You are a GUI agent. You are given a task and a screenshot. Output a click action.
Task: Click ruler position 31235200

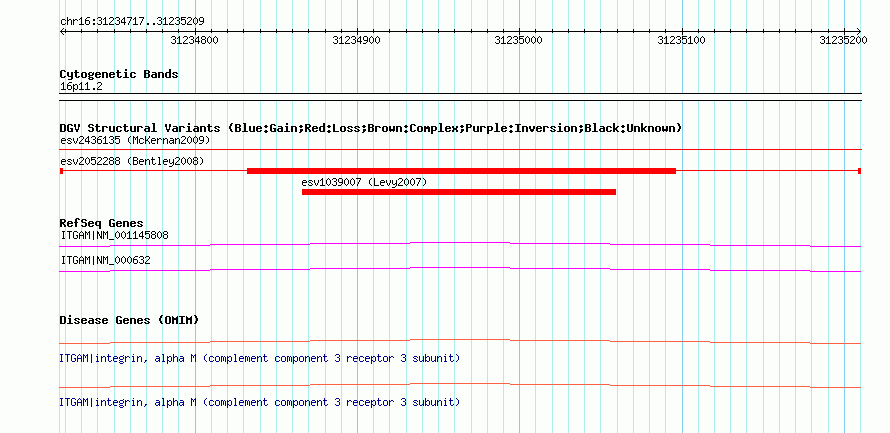[843, 40]
